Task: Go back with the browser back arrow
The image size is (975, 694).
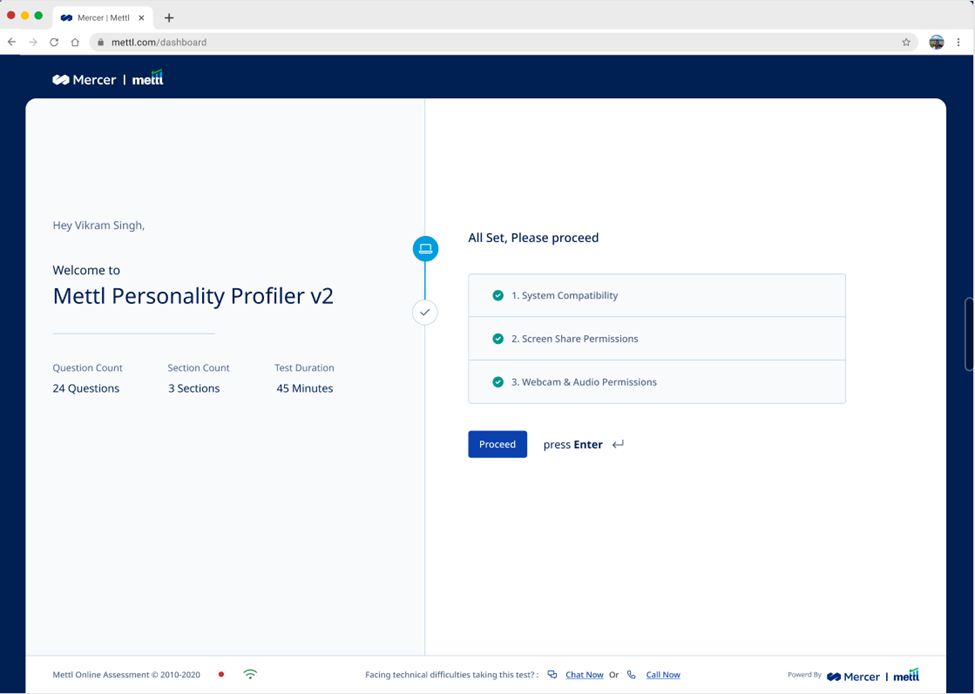Action: (12, 42)
